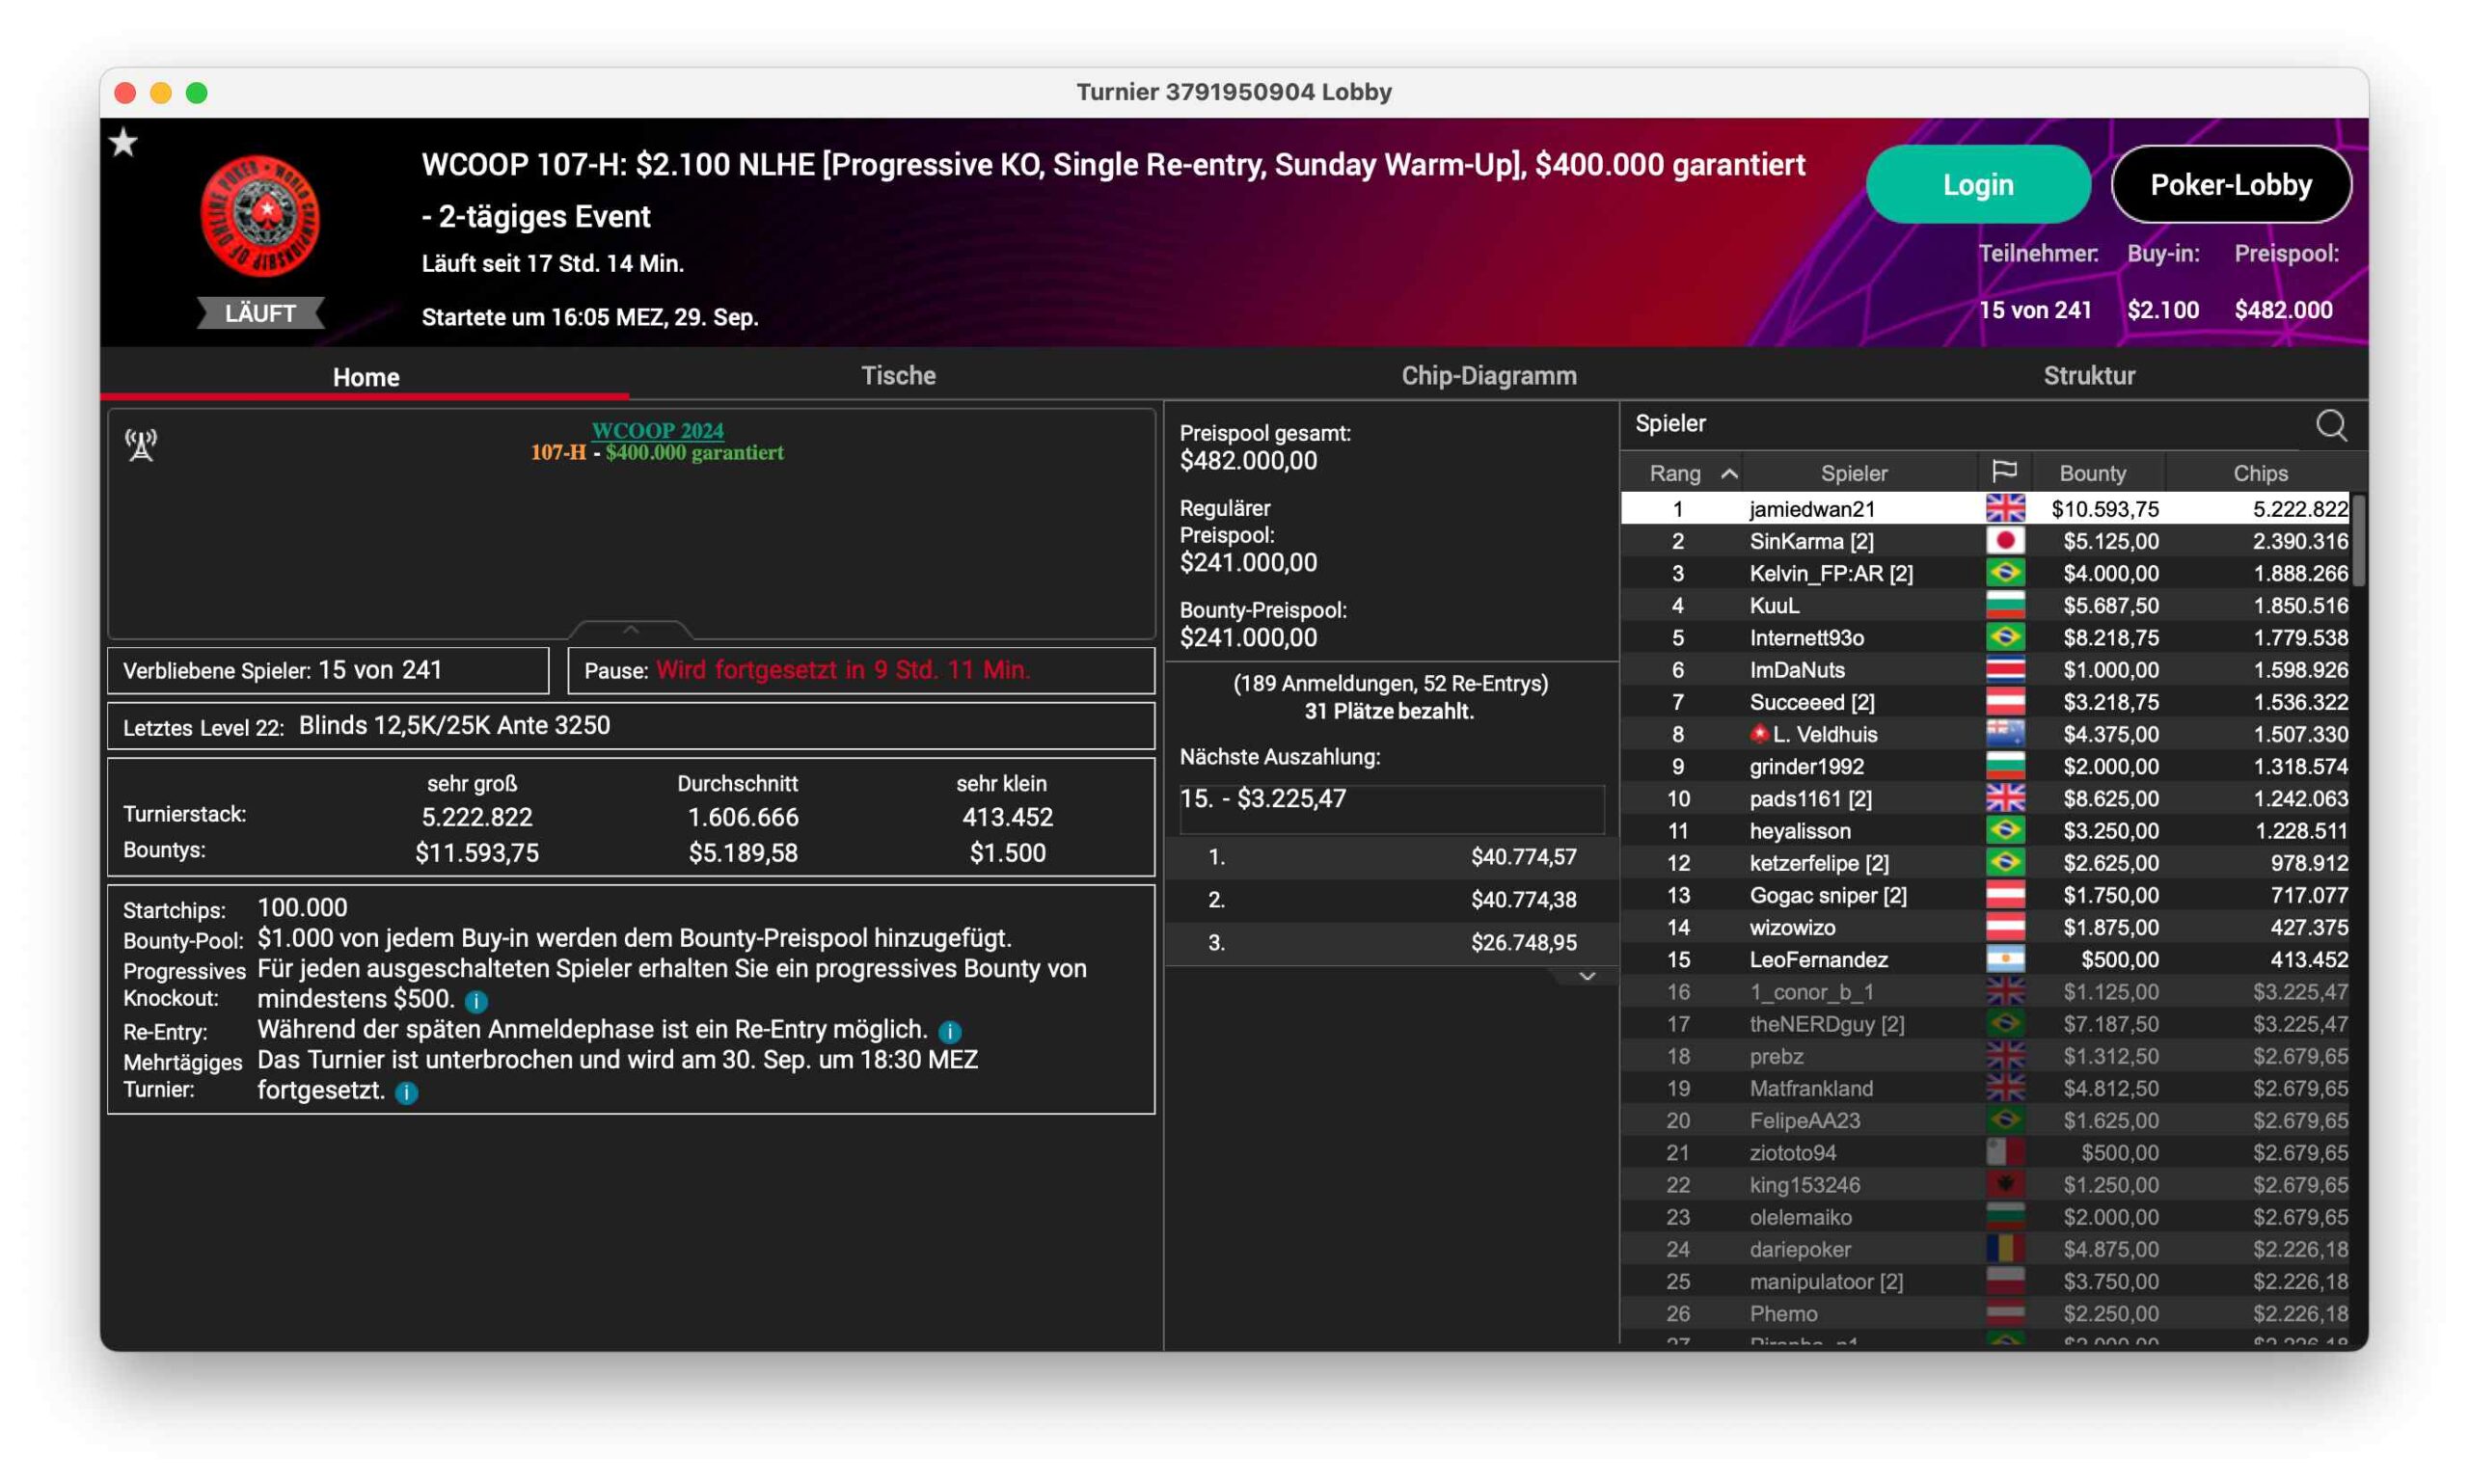Collapse the WCOOP 2024 banner panel
Image resolution: width=2469 pixels, height=1484 pixels.
[630, 630]
